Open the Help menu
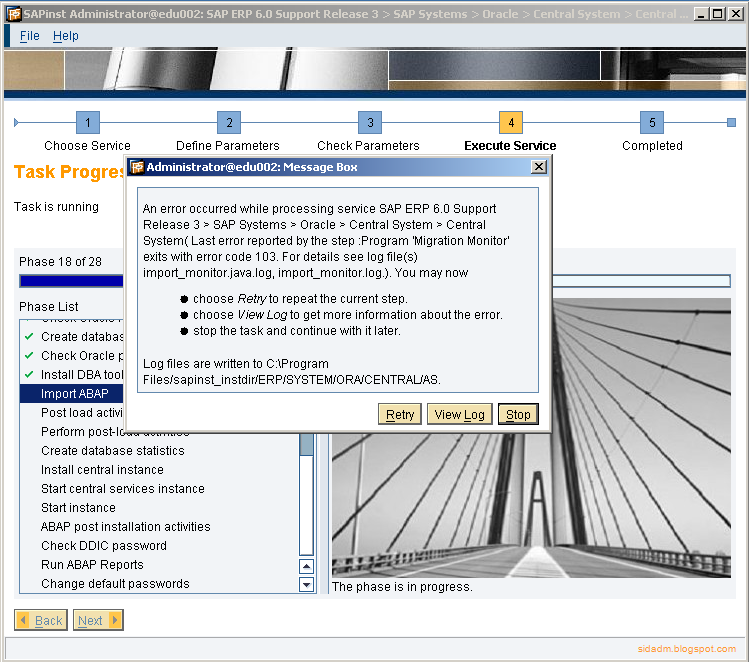This screenshot has height=662, width=749. (x=65, y=36)
